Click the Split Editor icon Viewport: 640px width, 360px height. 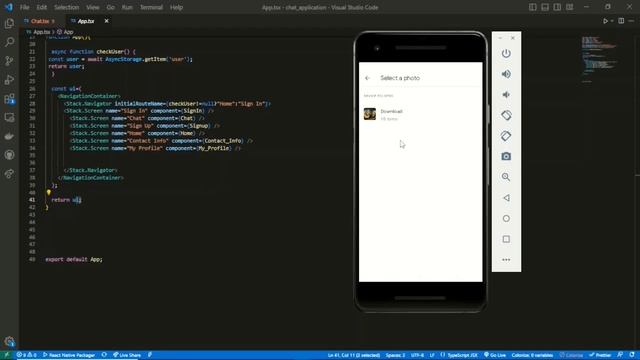pos(621,21)
